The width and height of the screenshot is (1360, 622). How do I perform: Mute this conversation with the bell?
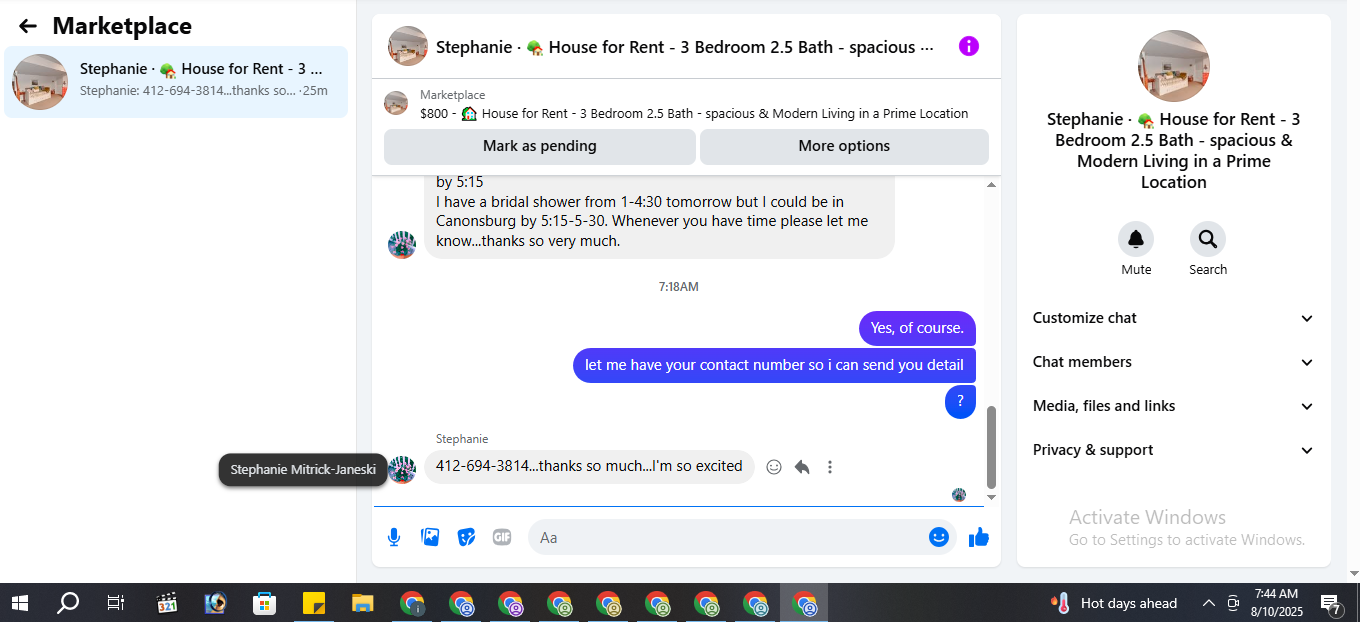(x=1136, y=239)
